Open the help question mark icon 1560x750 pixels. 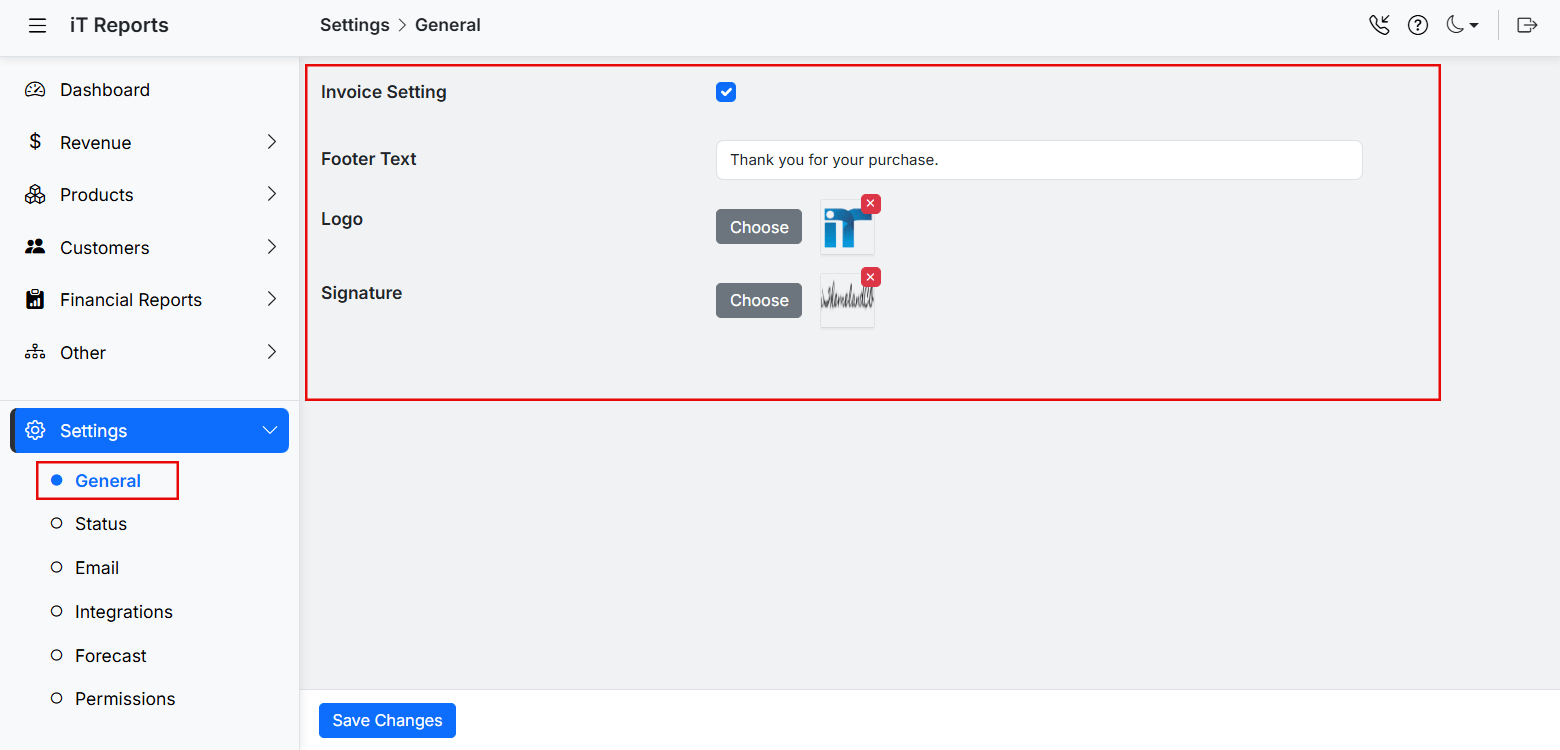click(1418, 26)
